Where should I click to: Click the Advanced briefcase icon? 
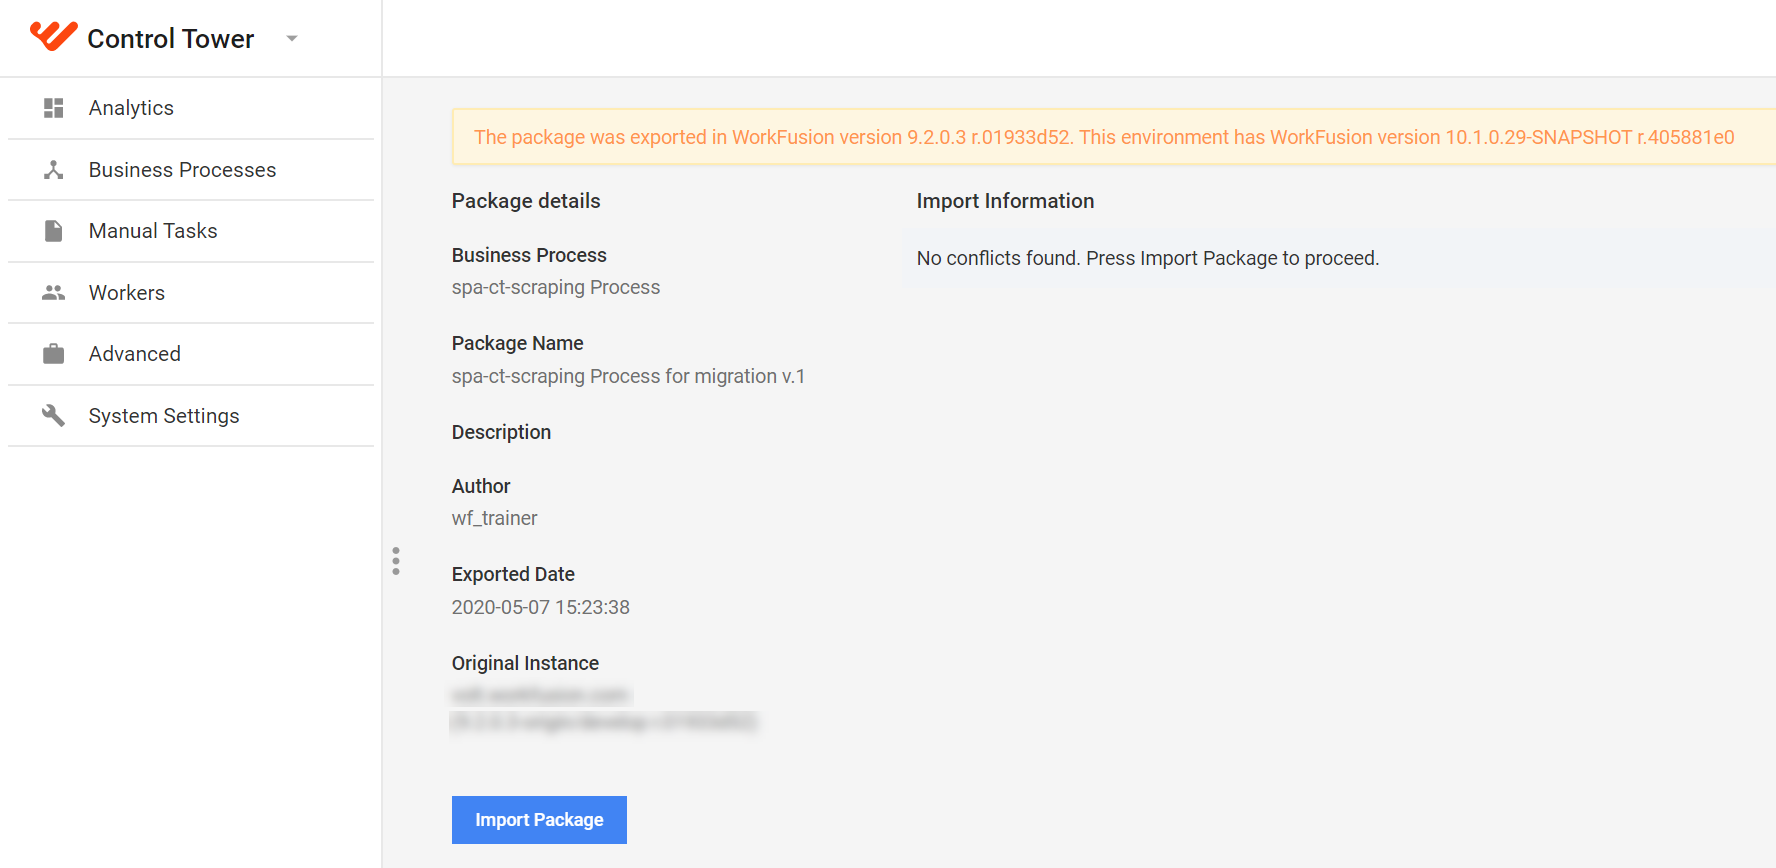tap(54, 354)
